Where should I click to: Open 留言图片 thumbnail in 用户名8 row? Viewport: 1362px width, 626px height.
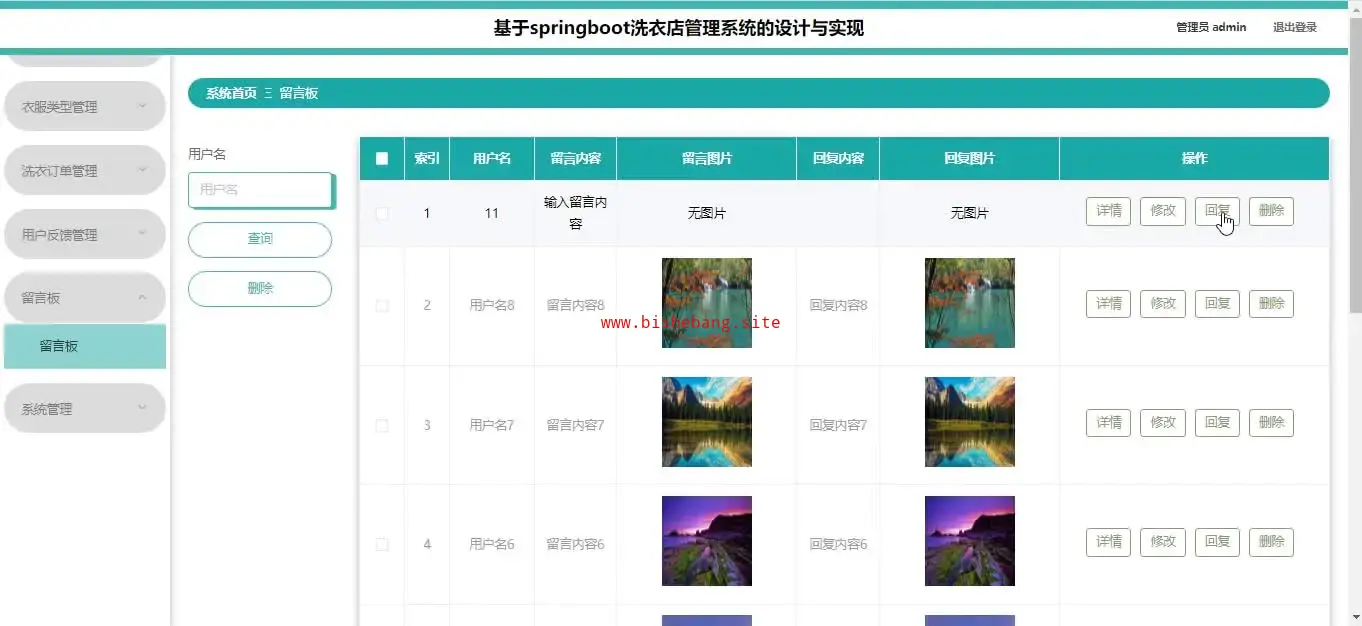(707, 303)
